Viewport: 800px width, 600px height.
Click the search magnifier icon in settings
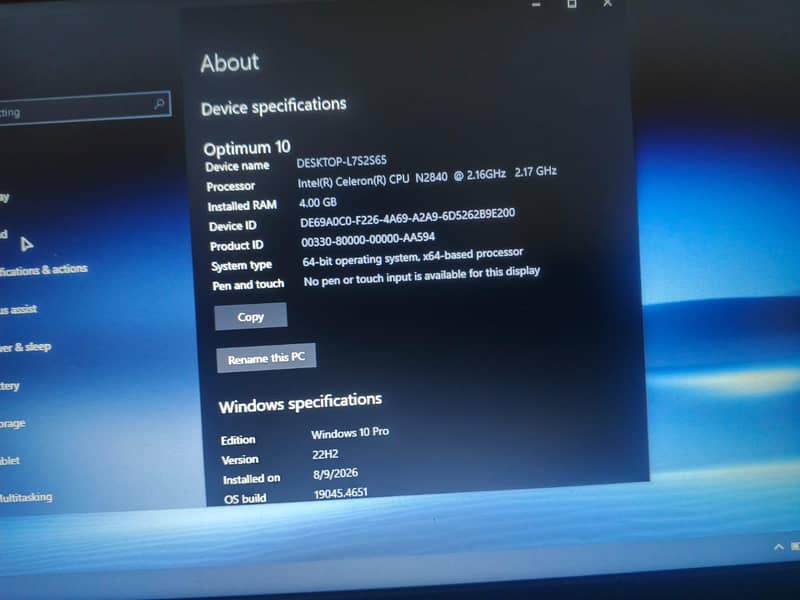[x=159, y=104]
